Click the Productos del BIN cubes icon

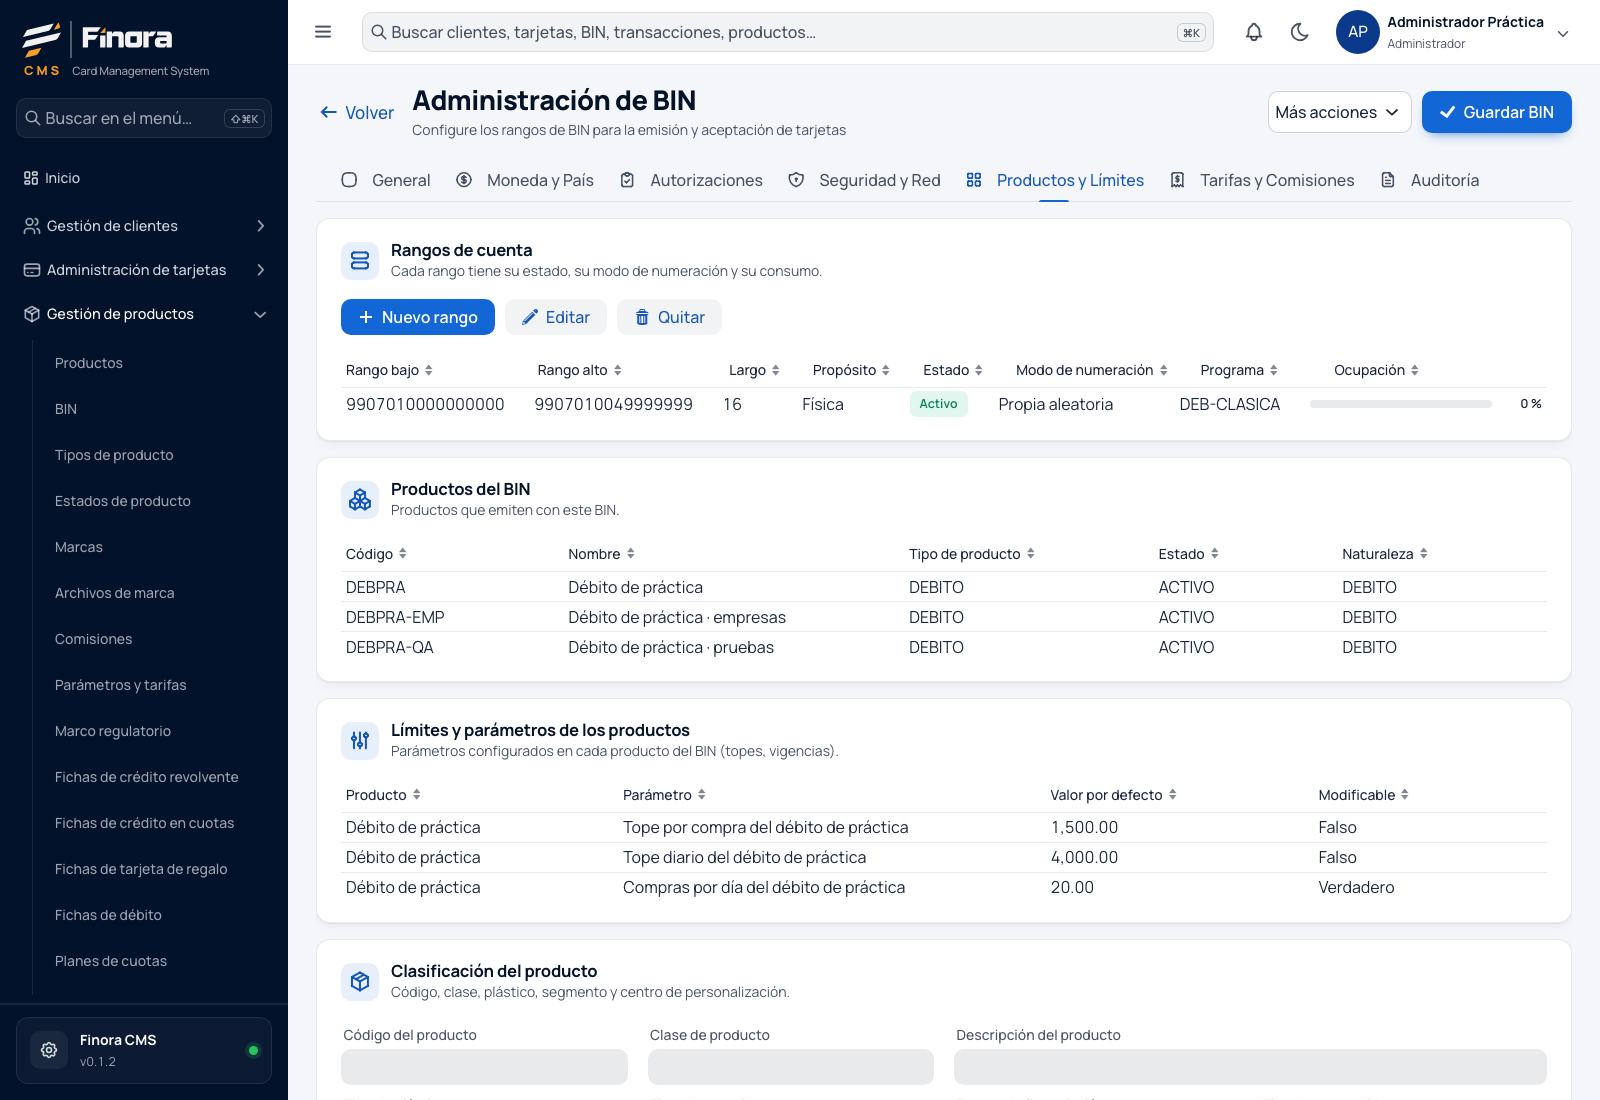[x=360, y=500]
